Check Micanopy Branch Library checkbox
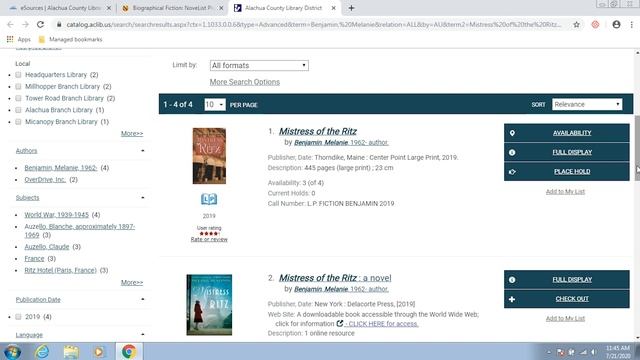Image resolution: width=640 pixels, height=360 pixels. click(18, 122)
